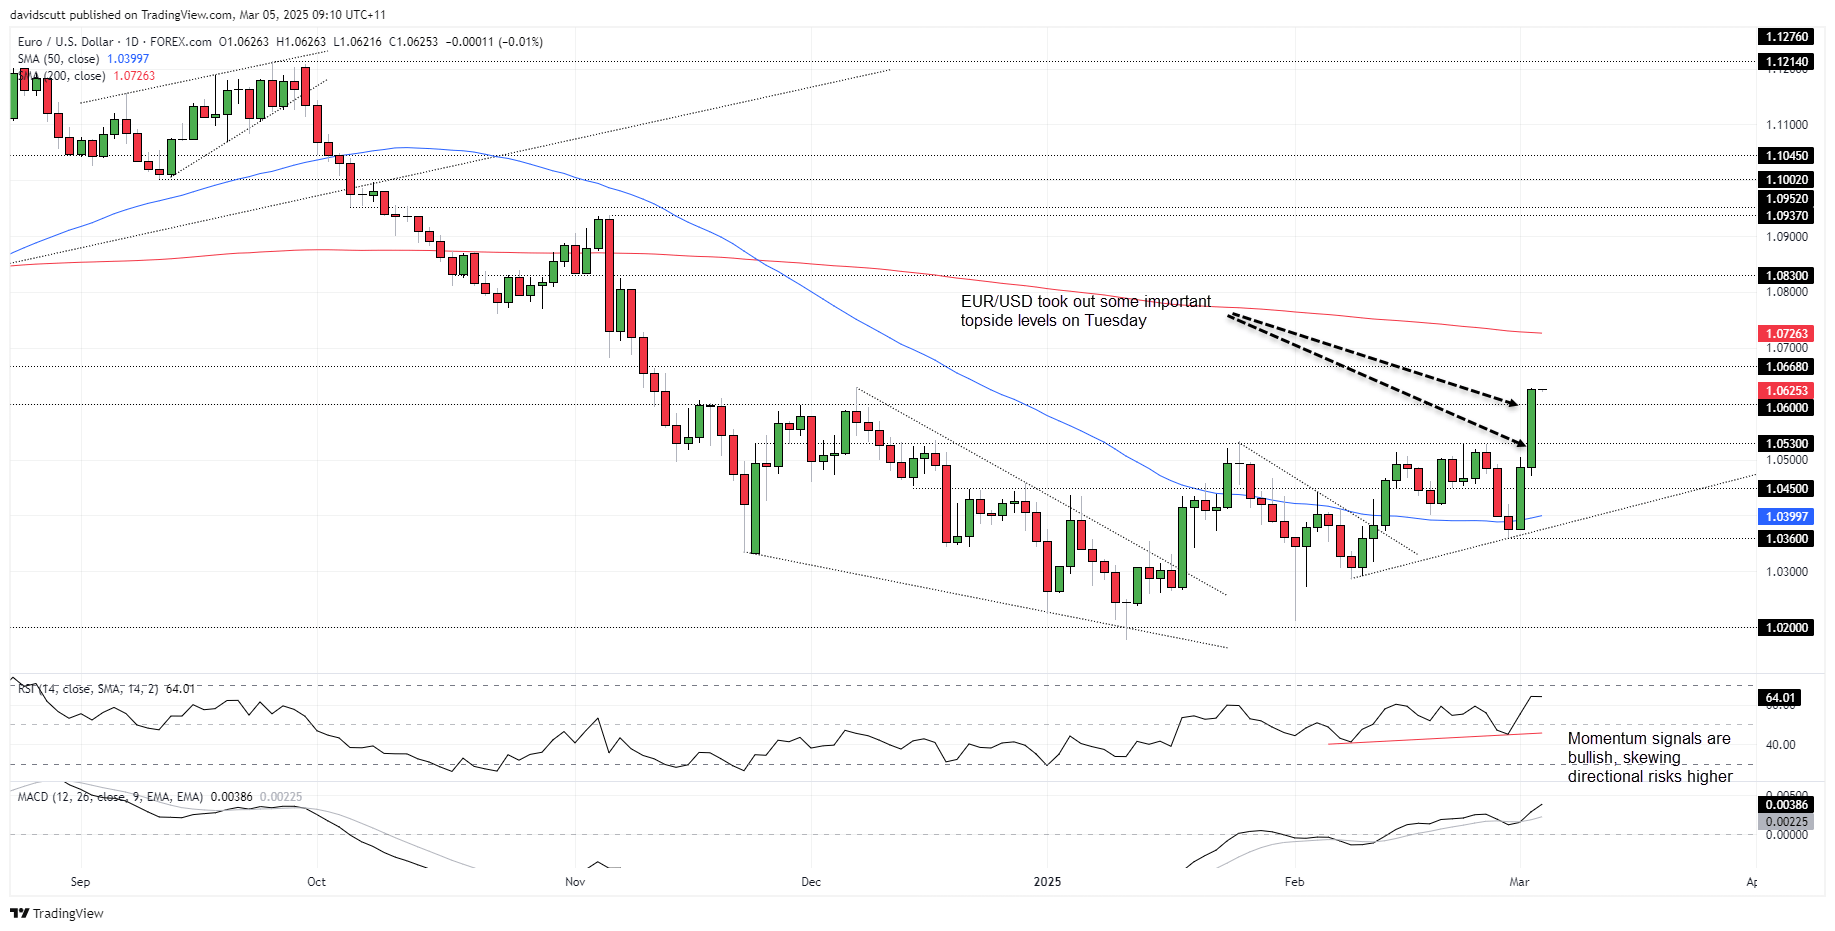Click the 1.12760 price level label
Viewport: 1835px width, 931px height.
click(x=1786, y=37)
